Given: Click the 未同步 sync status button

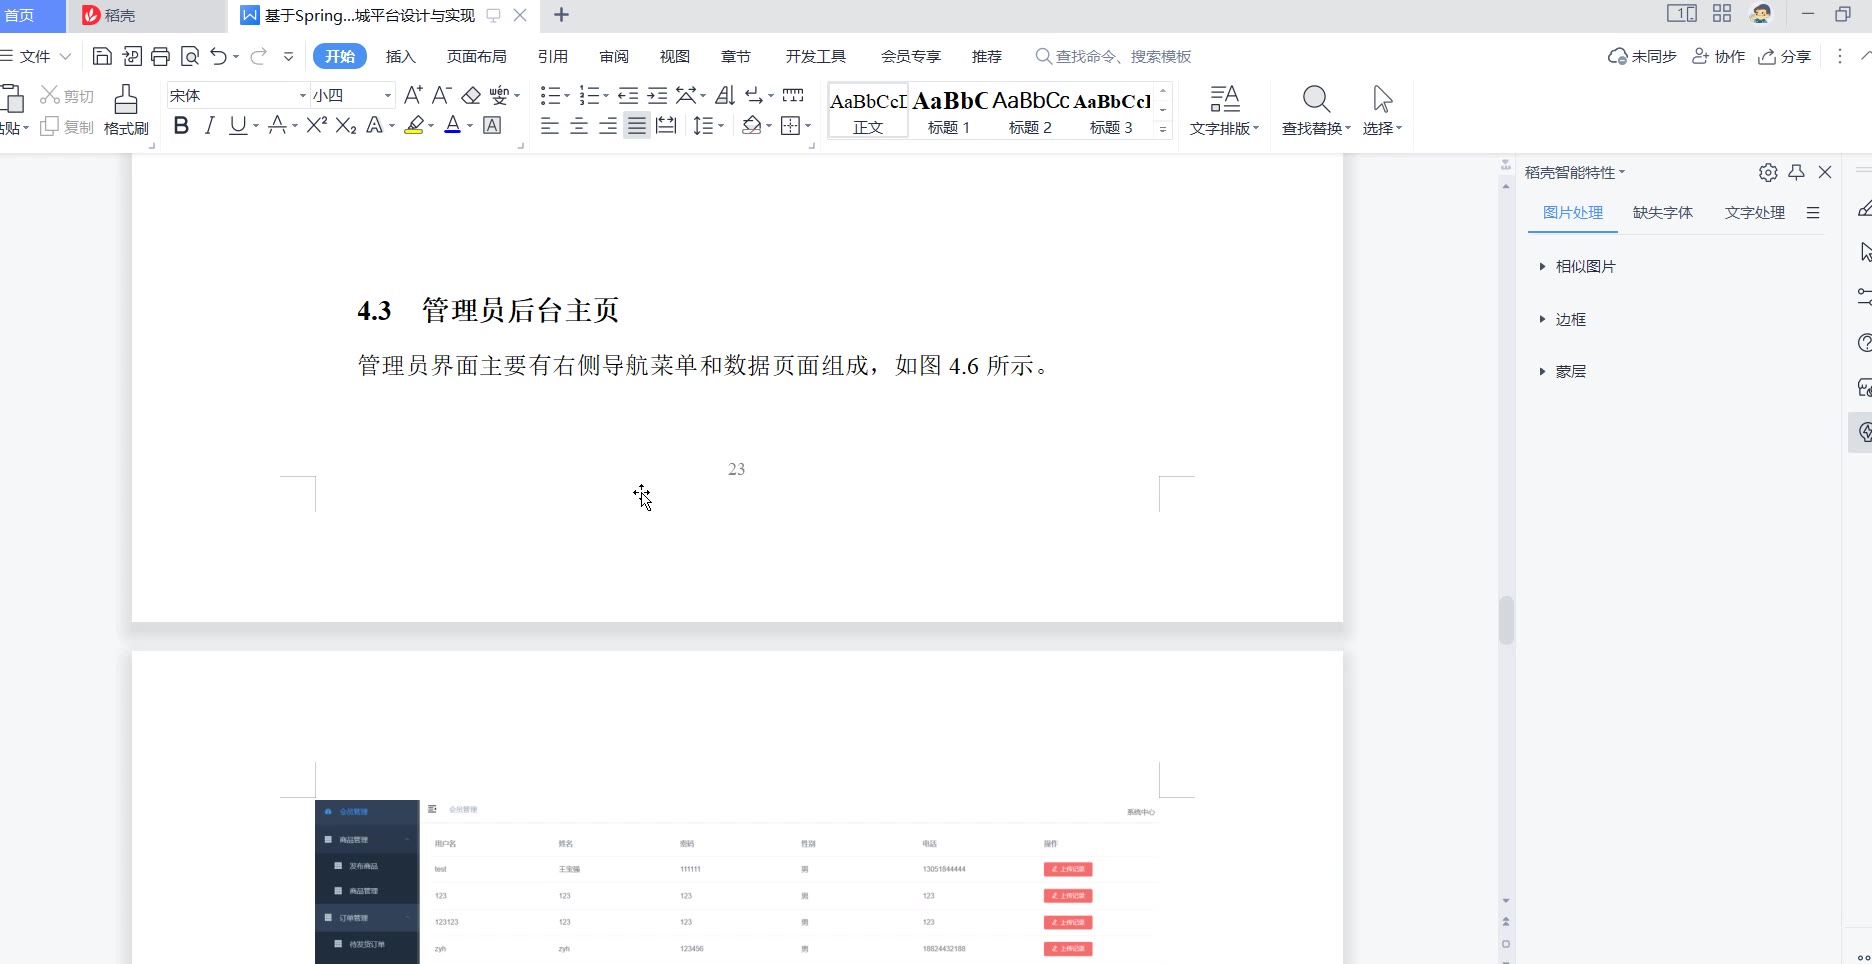Looking at the screenshot, I should pyautogui.click(x=1642, y=56).
